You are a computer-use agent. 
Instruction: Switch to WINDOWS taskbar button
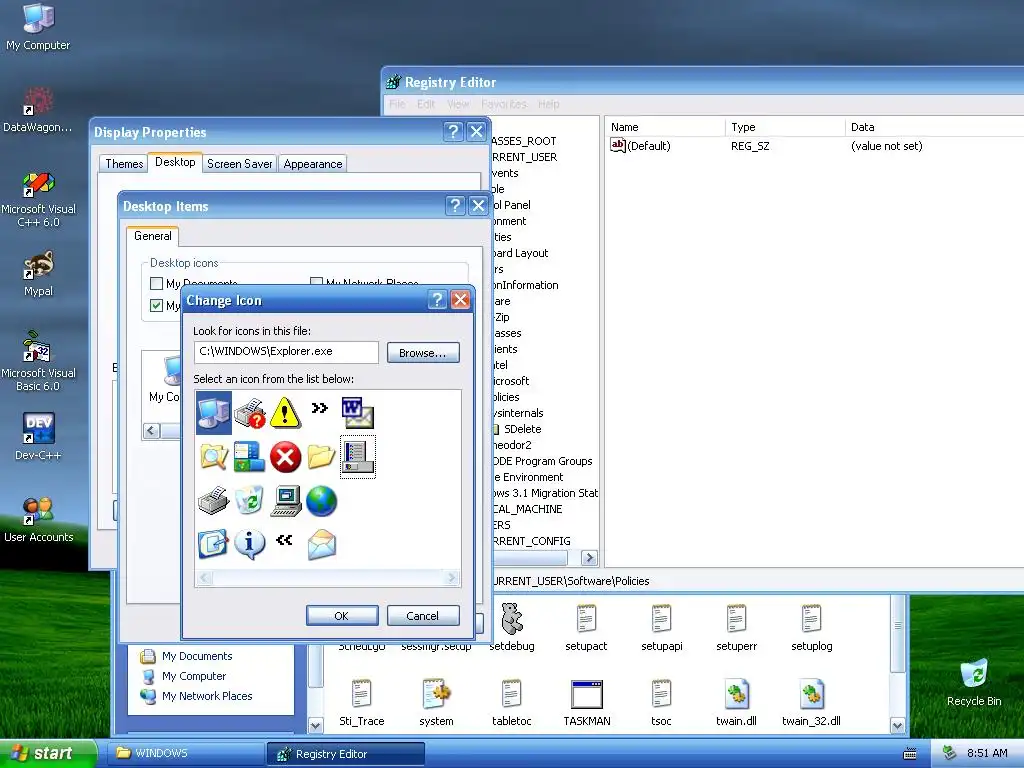(x=185, y=753)
